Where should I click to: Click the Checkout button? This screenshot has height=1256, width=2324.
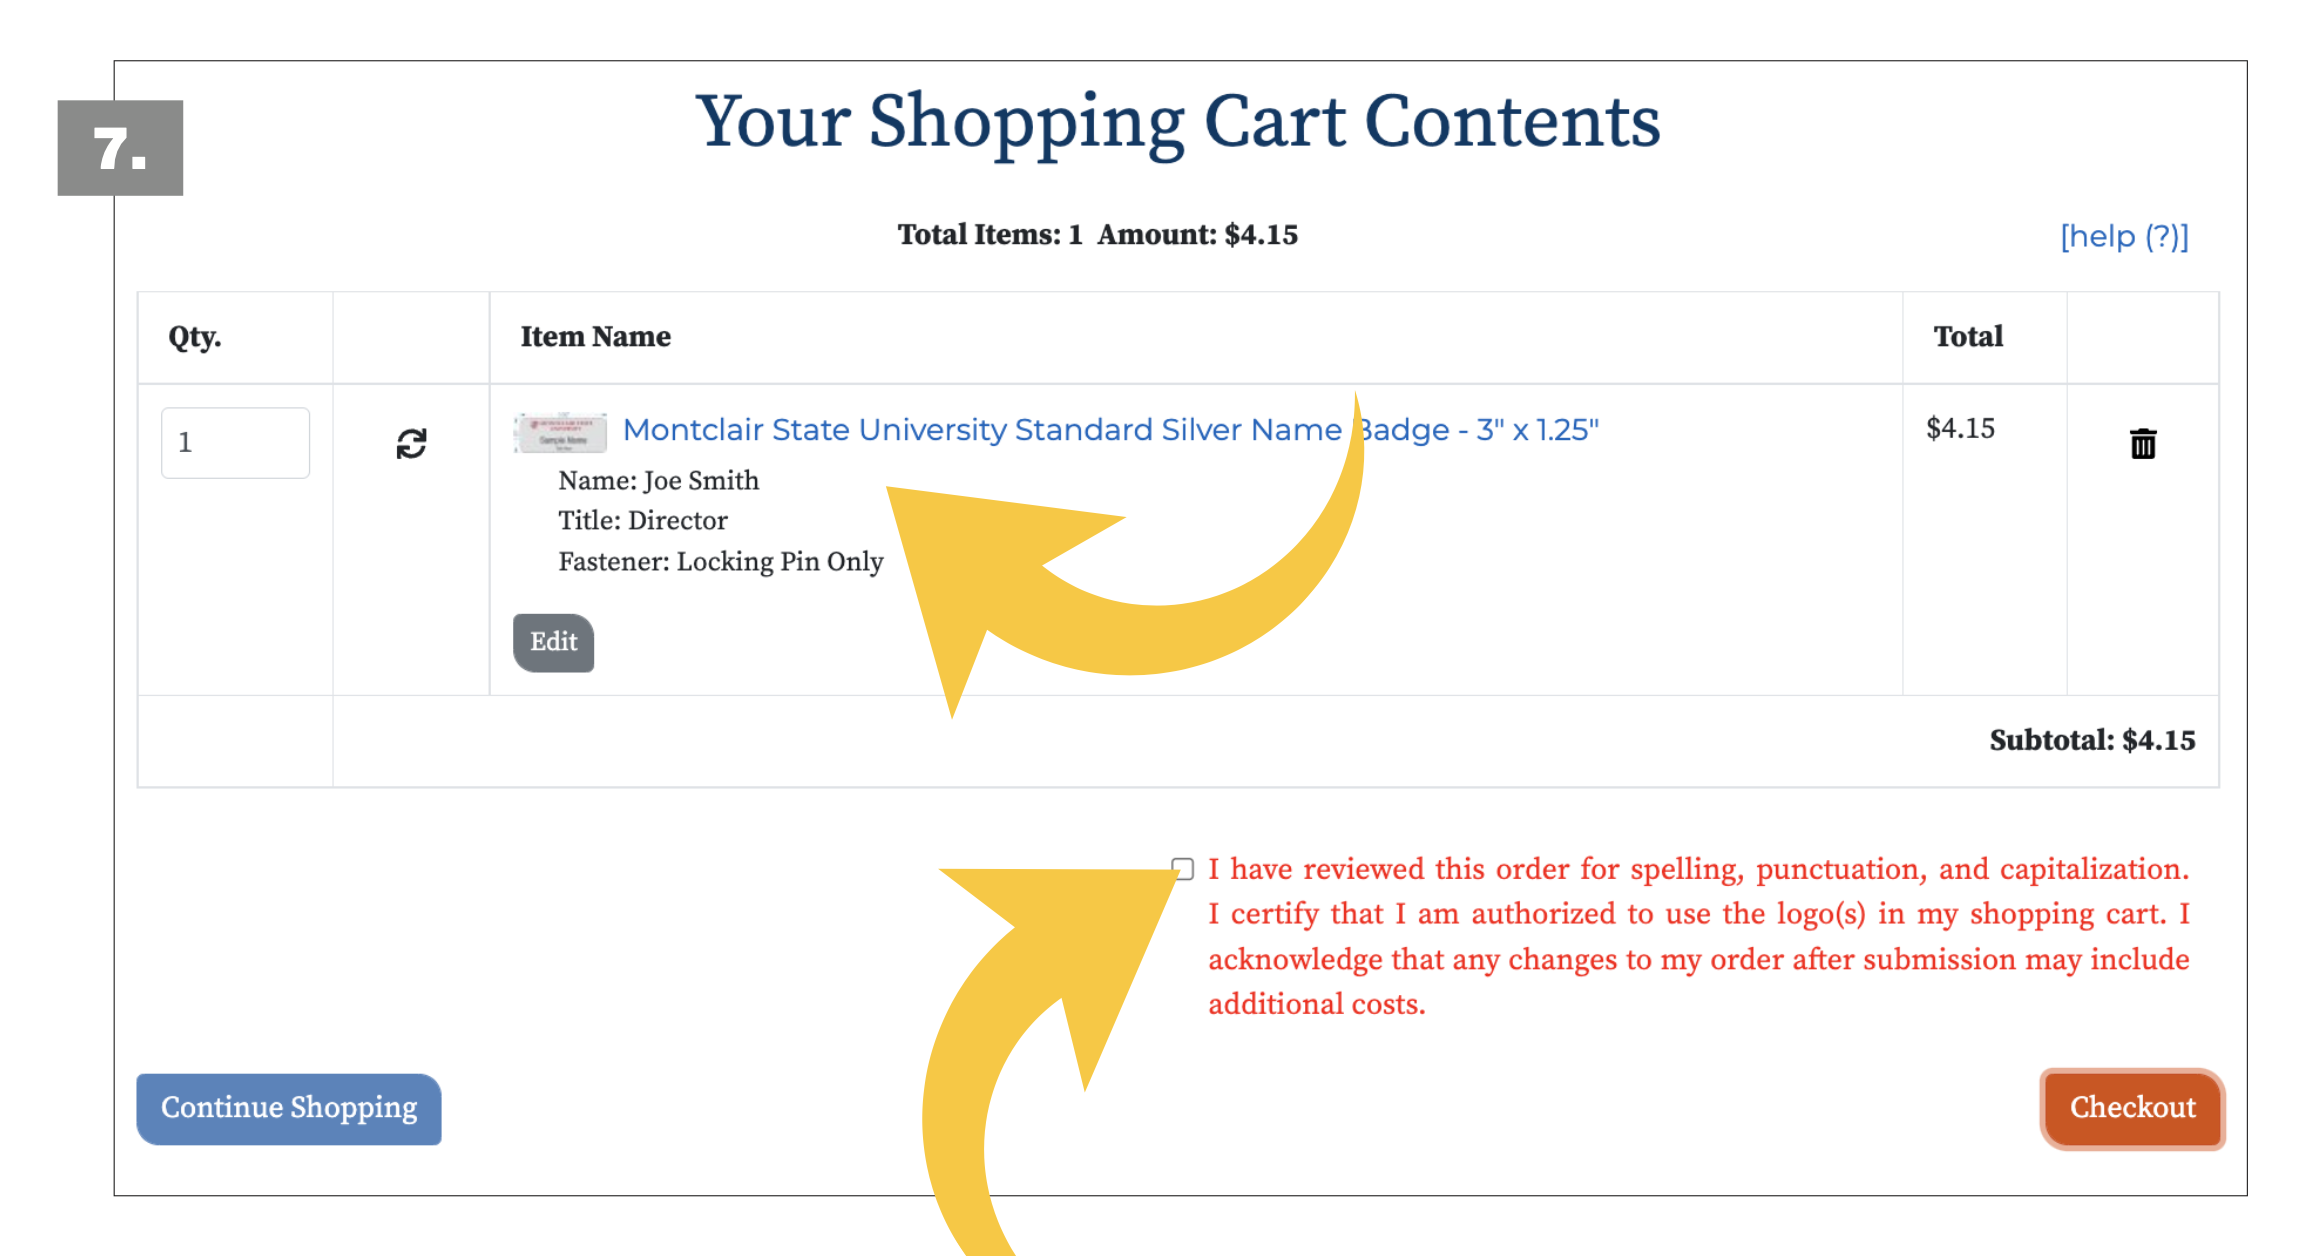[x=2132, y=1108]
